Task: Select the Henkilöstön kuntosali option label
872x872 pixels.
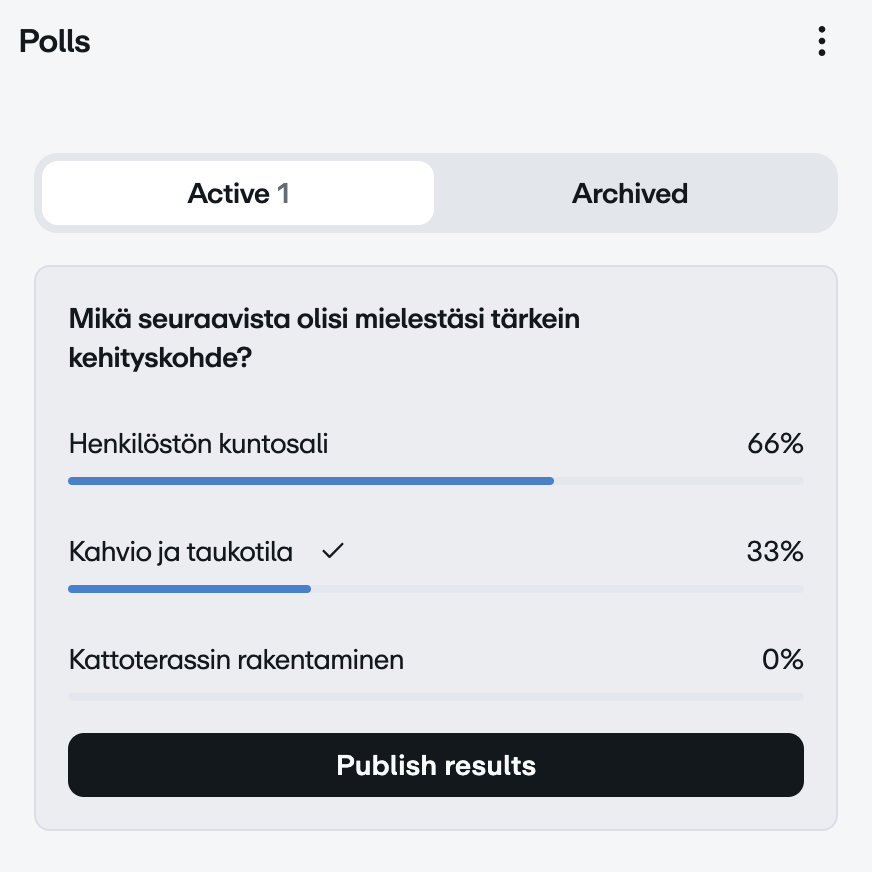Action: point(198,444)
